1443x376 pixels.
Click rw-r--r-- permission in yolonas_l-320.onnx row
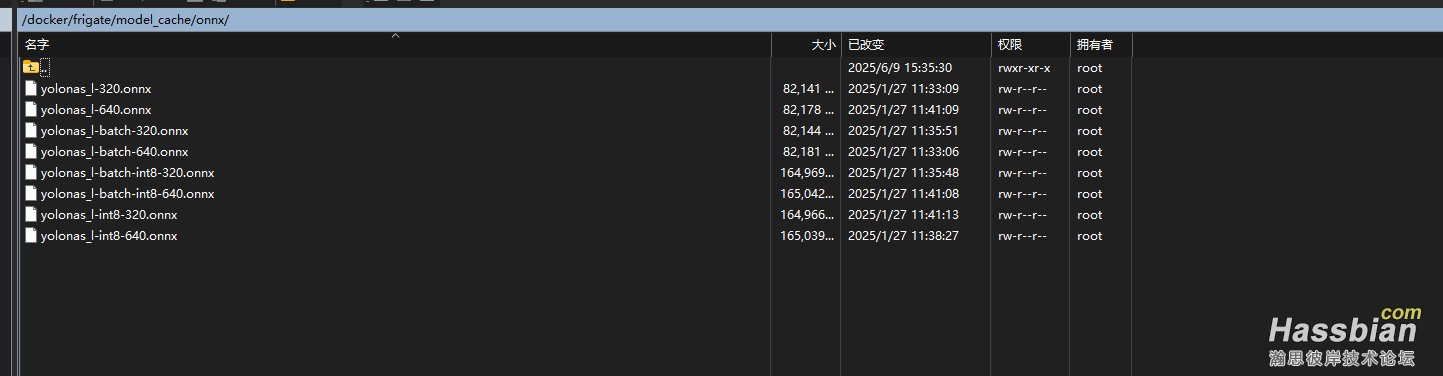[1022, 89]
